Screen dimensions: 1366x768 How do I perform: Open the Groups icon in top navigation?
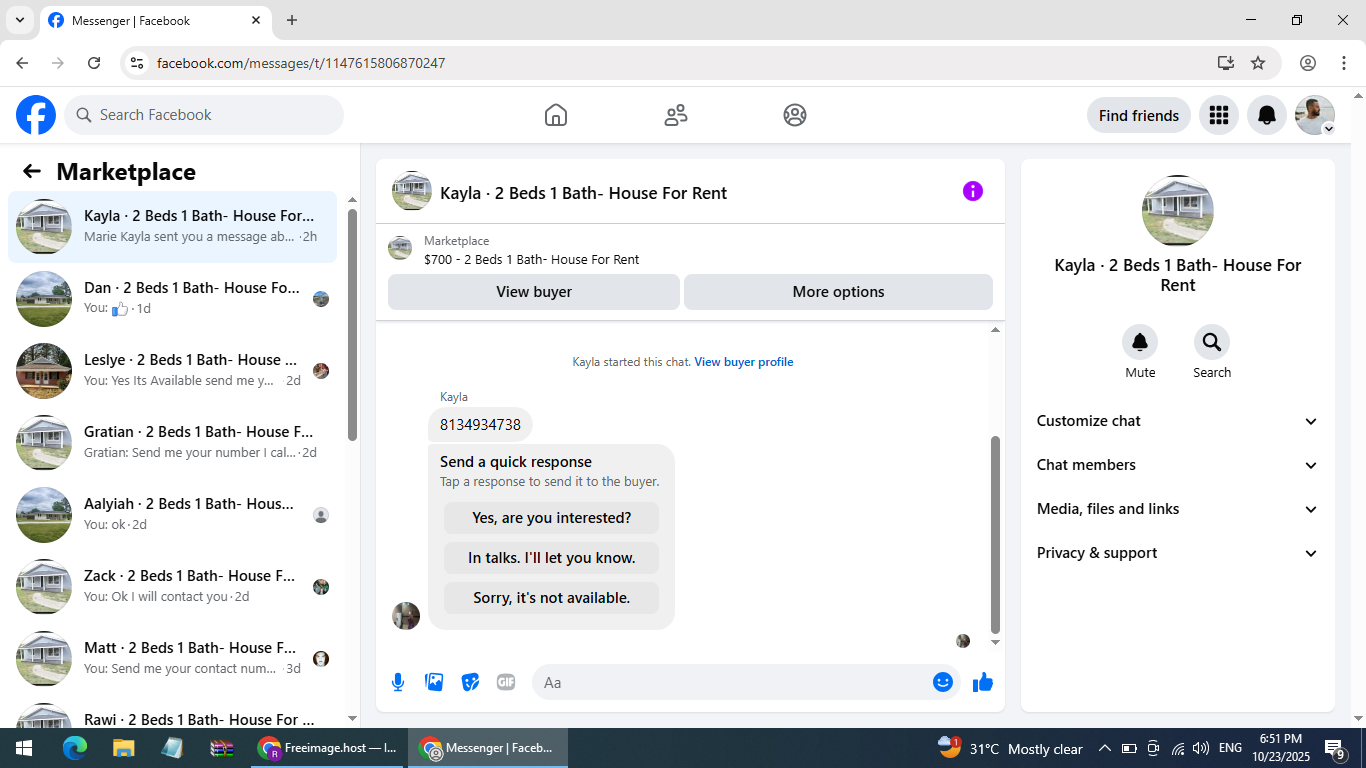tap(795, 115)
